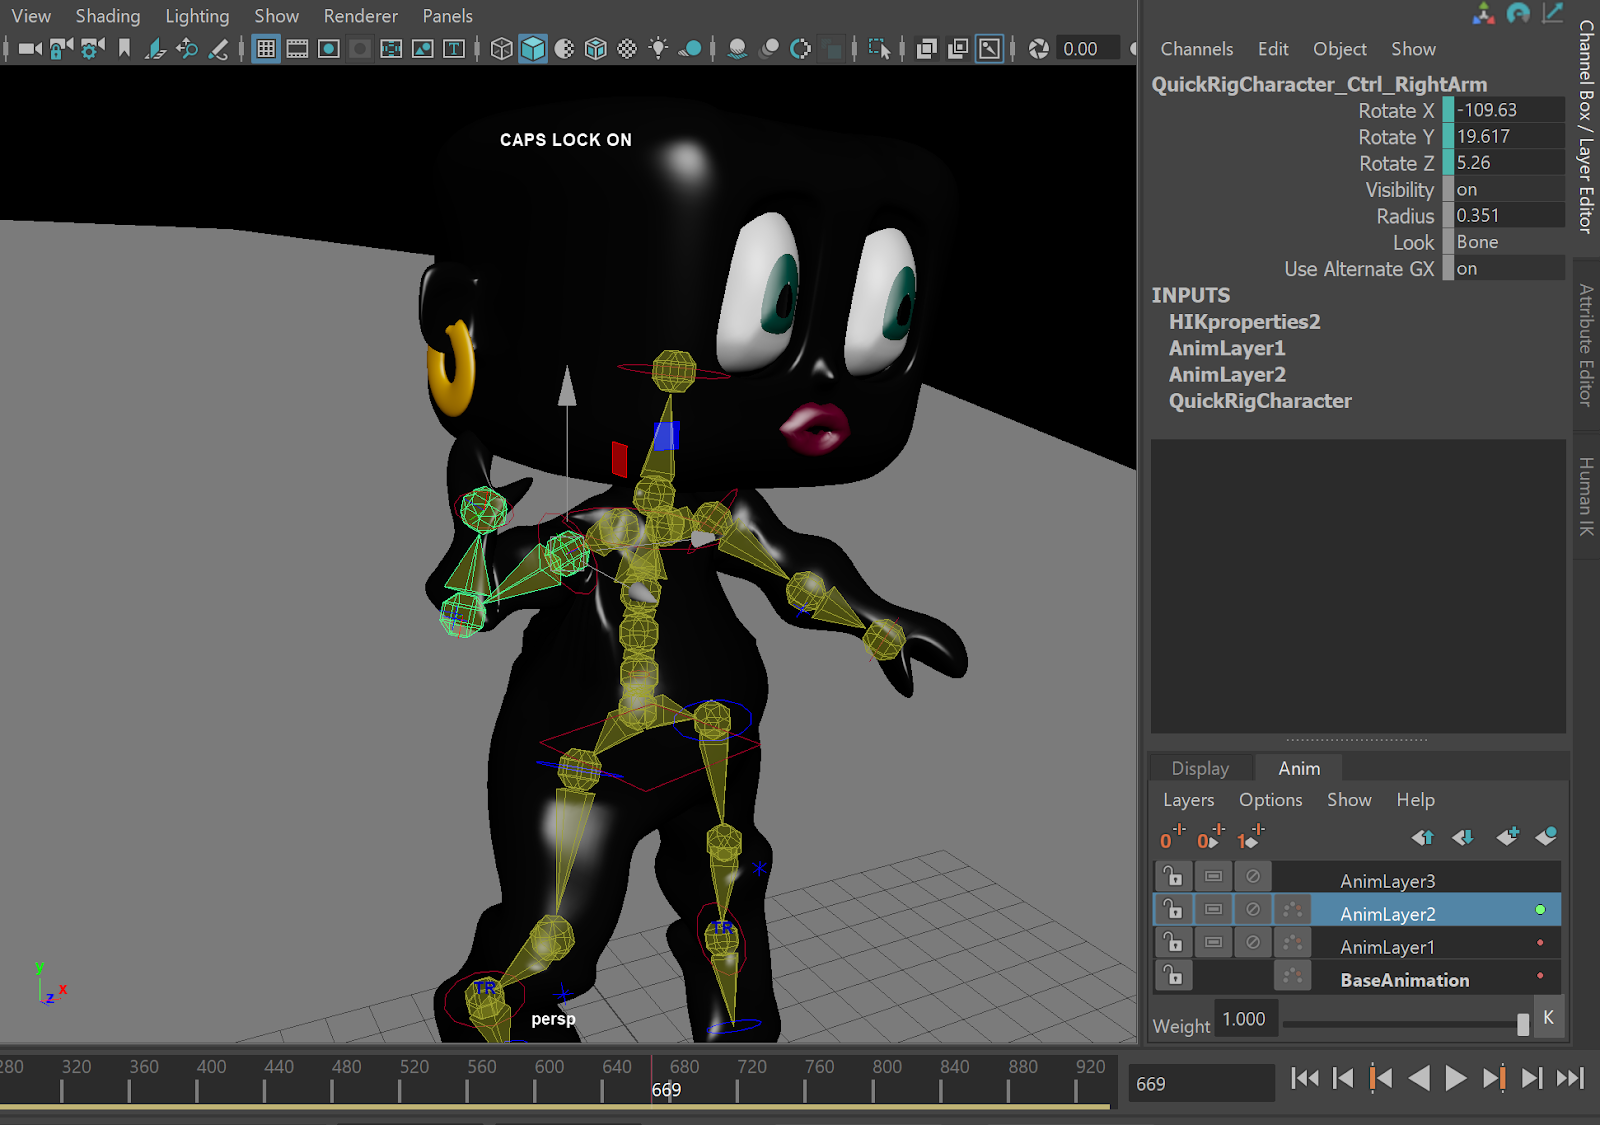Create empty animation layer icon
This screenshot has height=1125, width=1600.
[1507, 836]
